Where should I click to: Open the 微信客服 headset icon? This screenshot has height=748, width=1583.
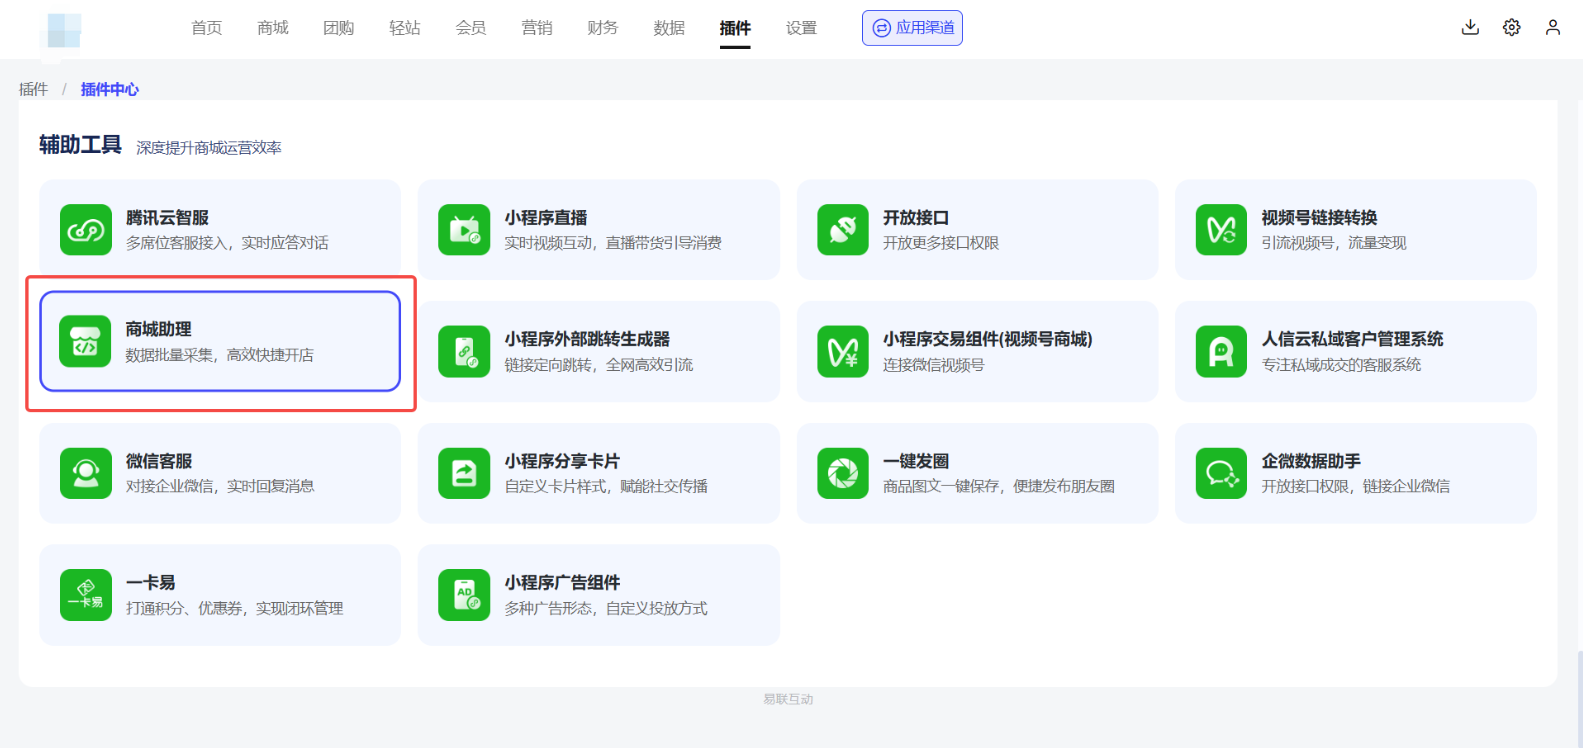(85, 473)
